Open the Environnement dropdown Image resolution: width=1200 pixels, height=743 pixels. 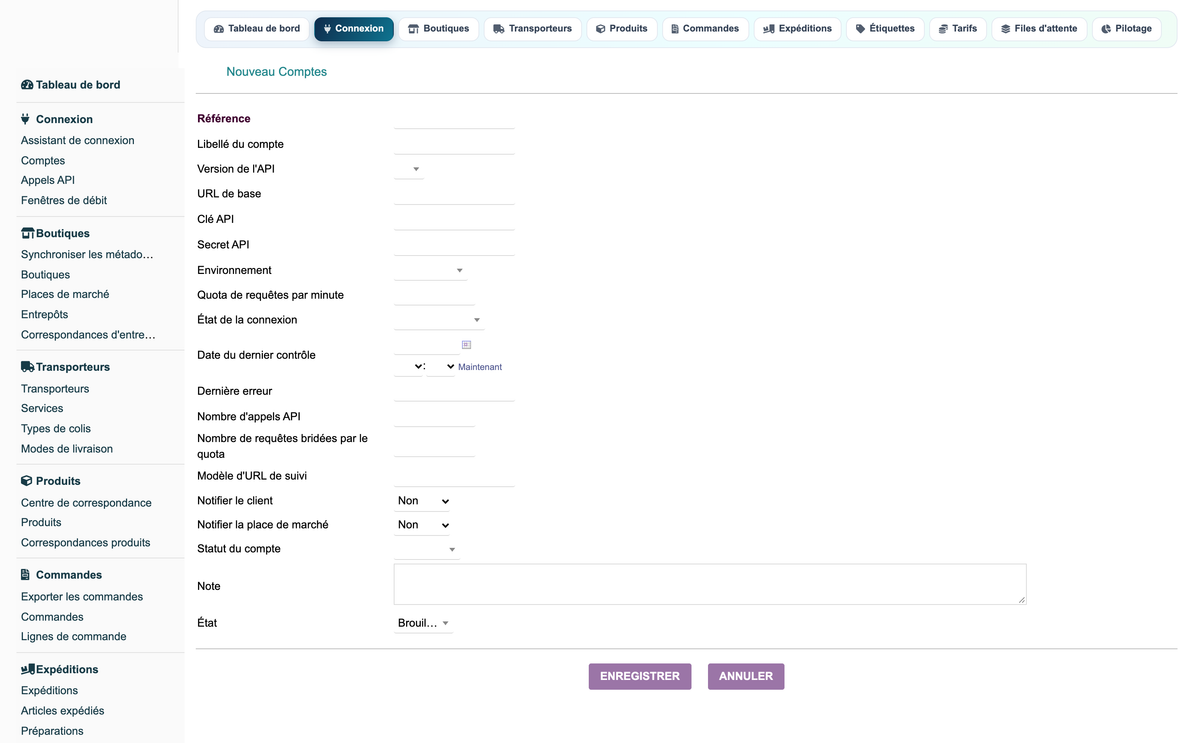[x=430, y=270]
